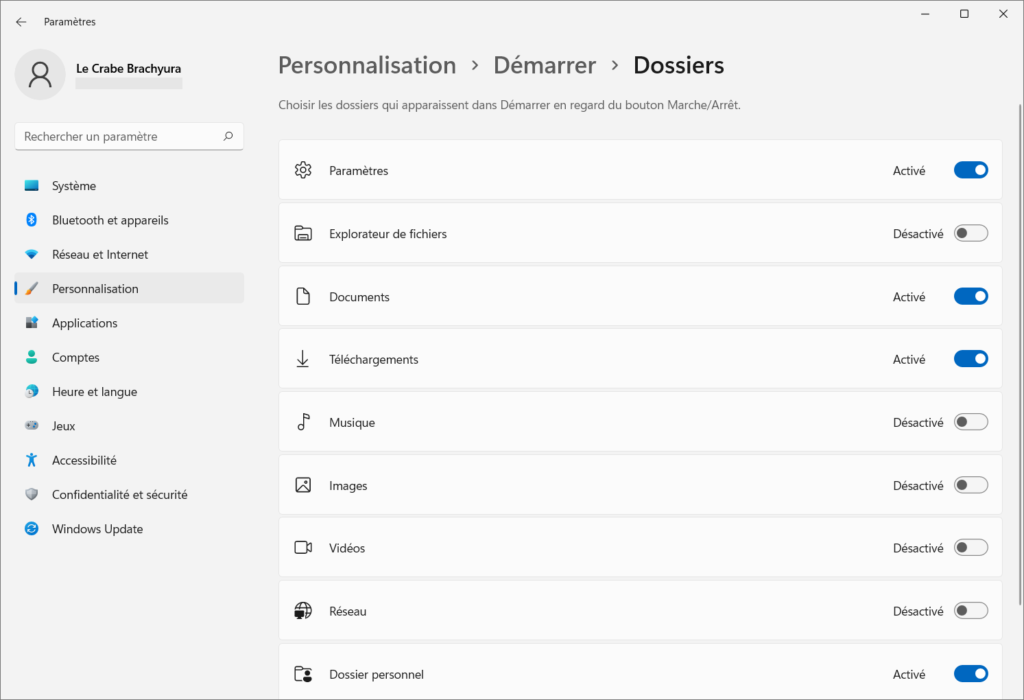
Task: Click the back arrow button
Action: [x=21, y=22]
